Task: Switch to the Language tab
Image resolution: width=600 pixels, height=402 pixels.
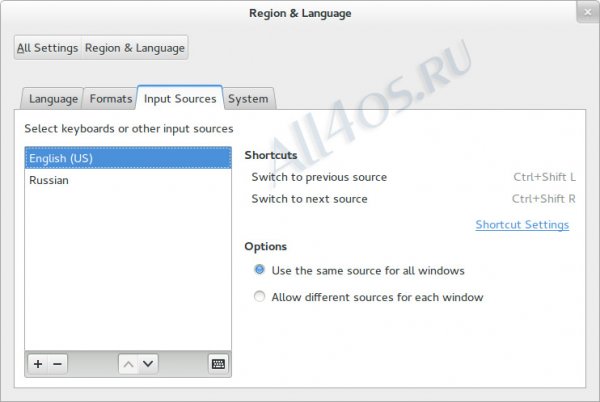Action: point(53,99)
